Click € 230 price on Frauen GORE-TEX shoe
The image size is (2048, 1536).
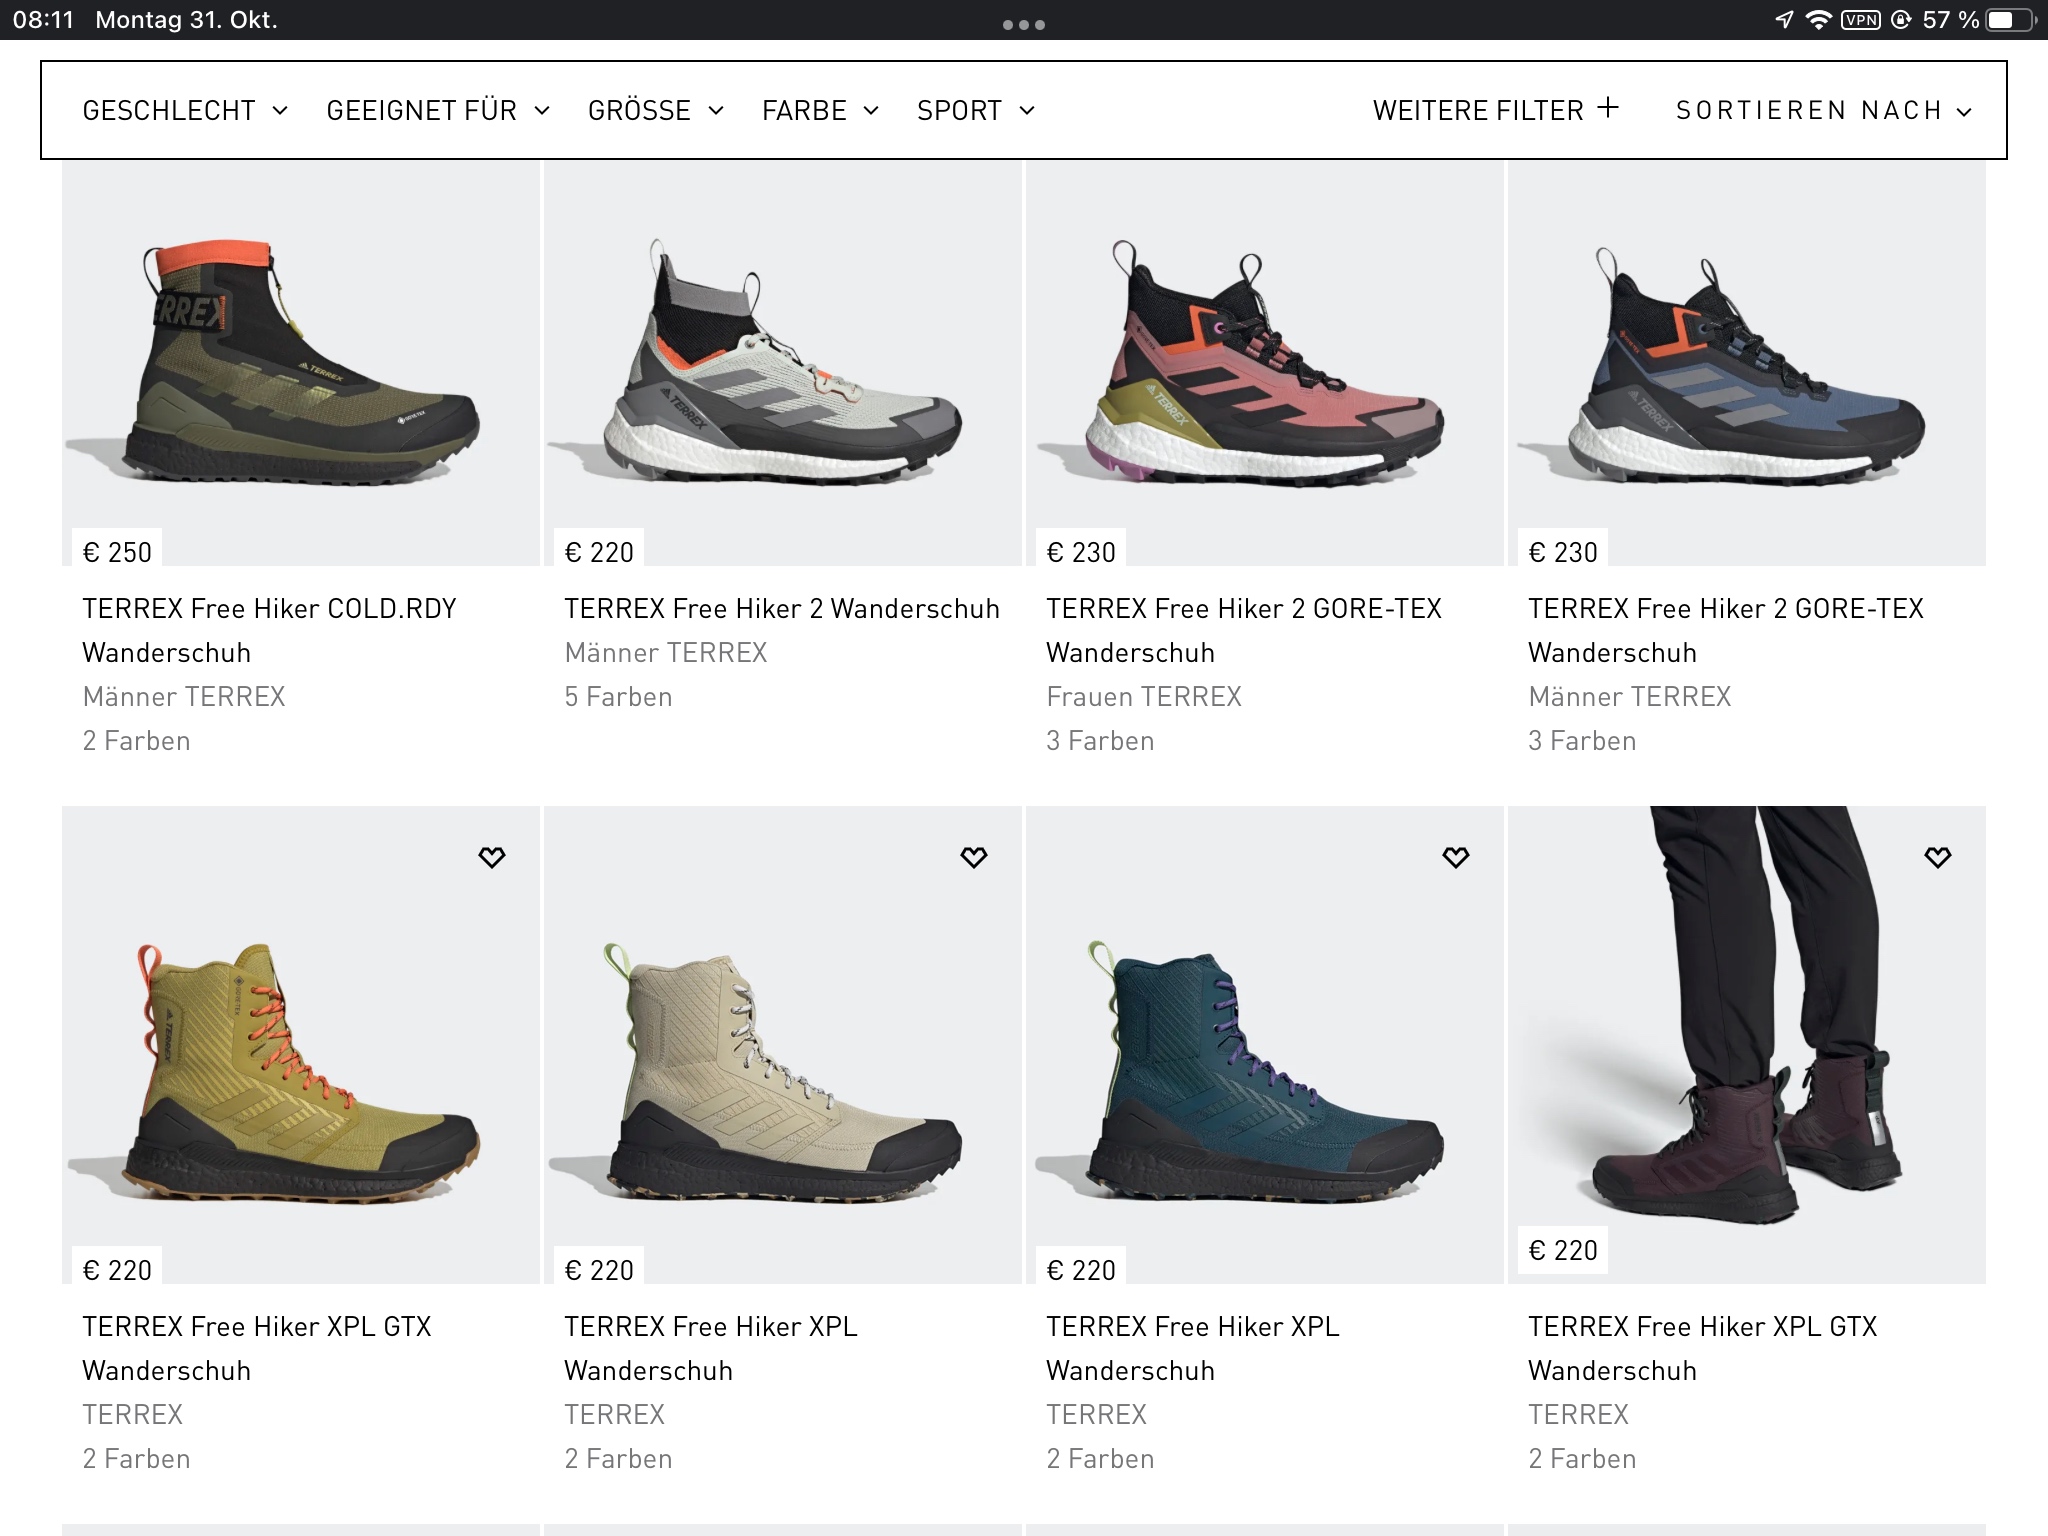[x=1081, y=552]
